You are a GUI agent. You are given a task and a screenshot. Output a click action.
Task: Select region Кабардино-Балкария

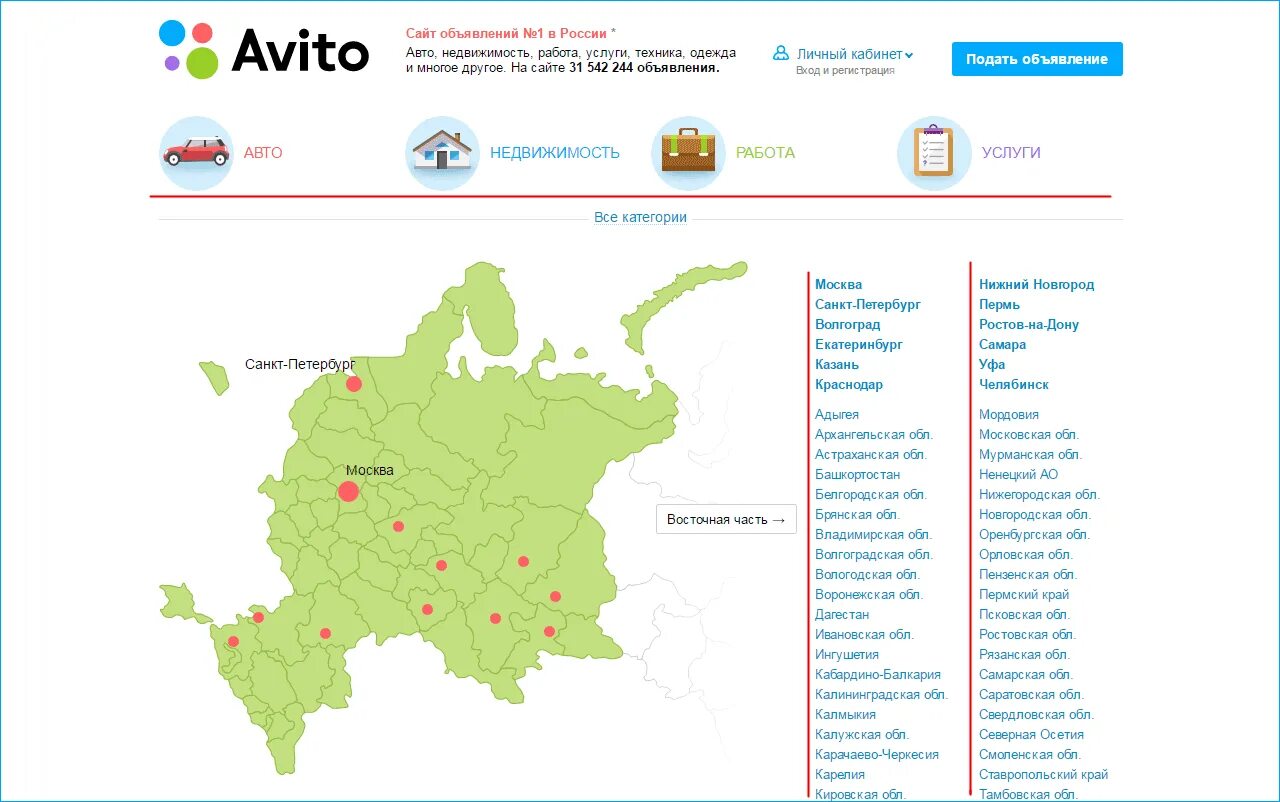pos(878,674)
